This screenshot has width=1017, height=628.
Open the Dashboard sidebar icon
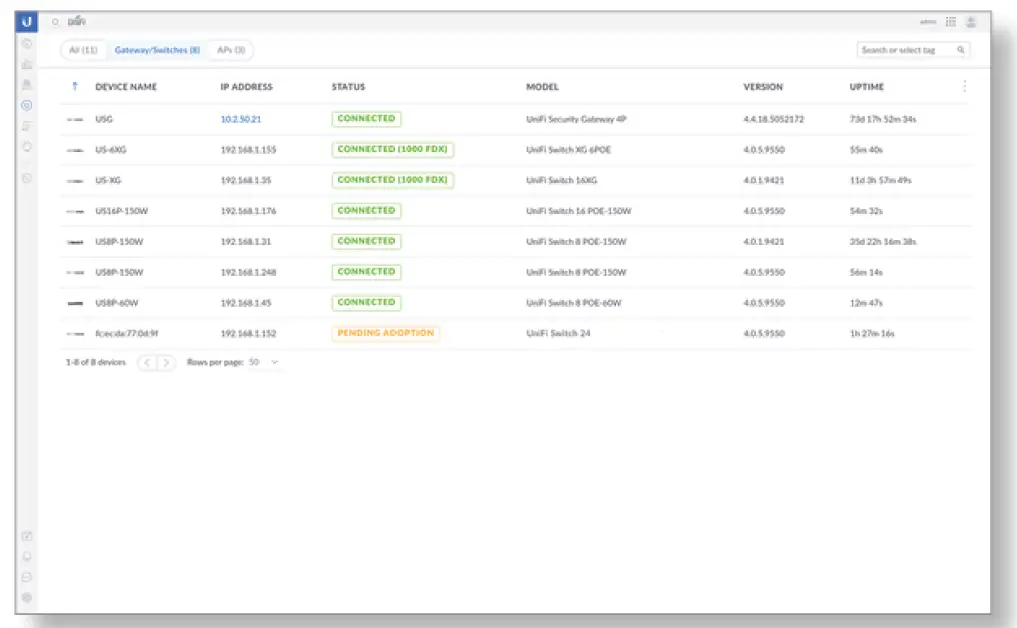point(27,43)
